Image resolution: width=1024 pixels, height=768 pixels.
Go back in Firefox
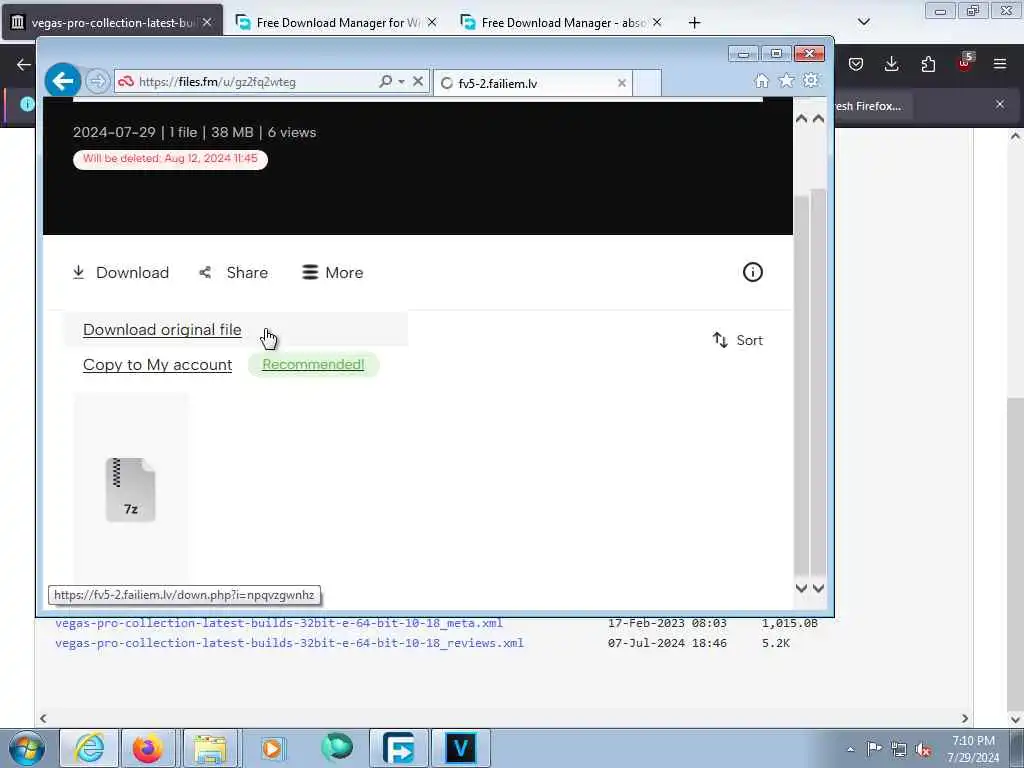click(24, 64)
